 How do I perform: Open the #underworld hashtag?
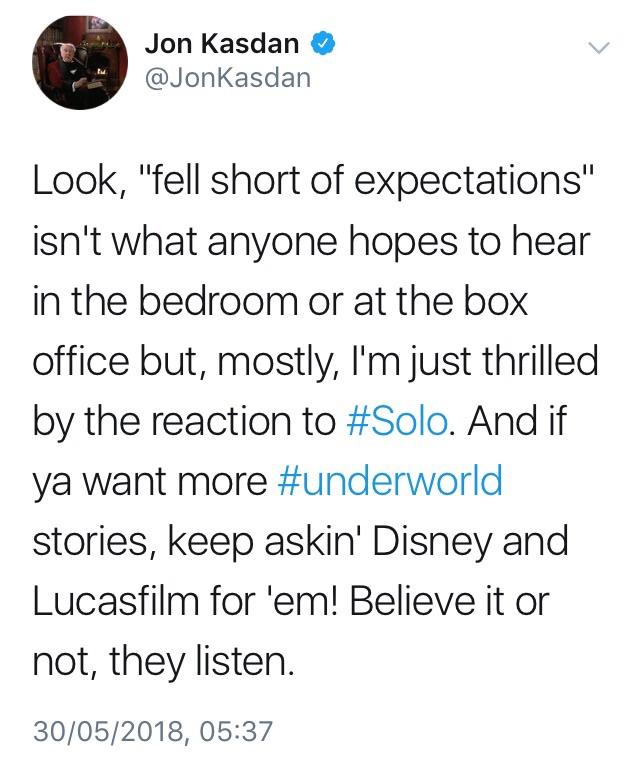(x=388, y=481)
